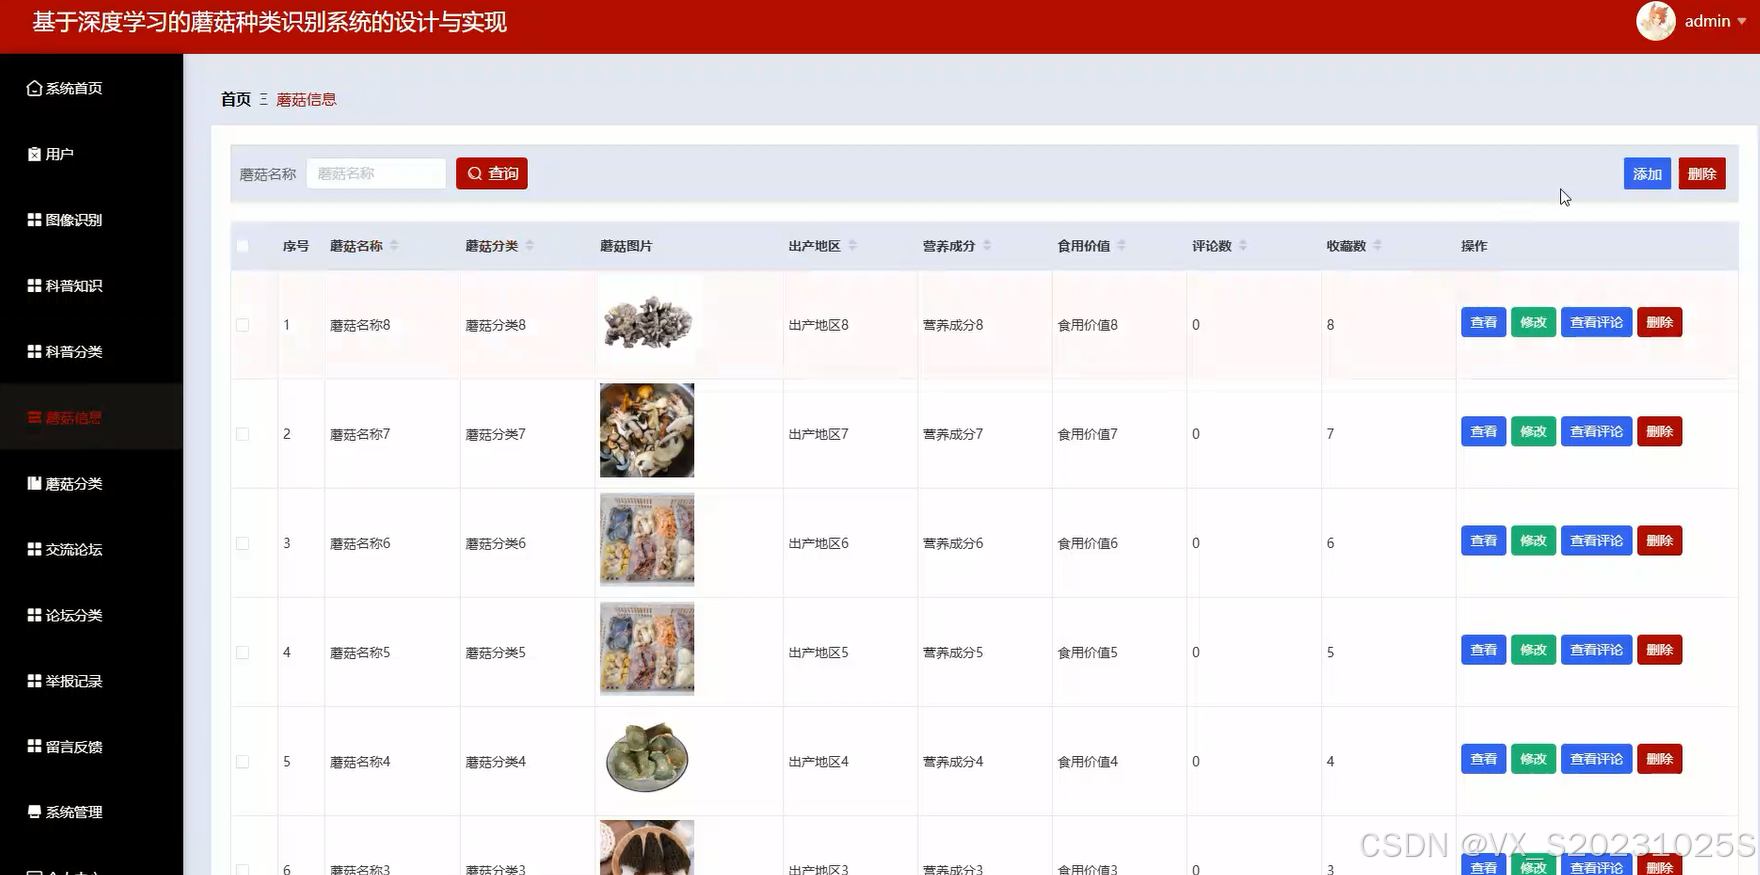Open mushroom image thumbnail for 蘑菇名称6
Viewport: 1760px width, 875px height.
[647, 539]
